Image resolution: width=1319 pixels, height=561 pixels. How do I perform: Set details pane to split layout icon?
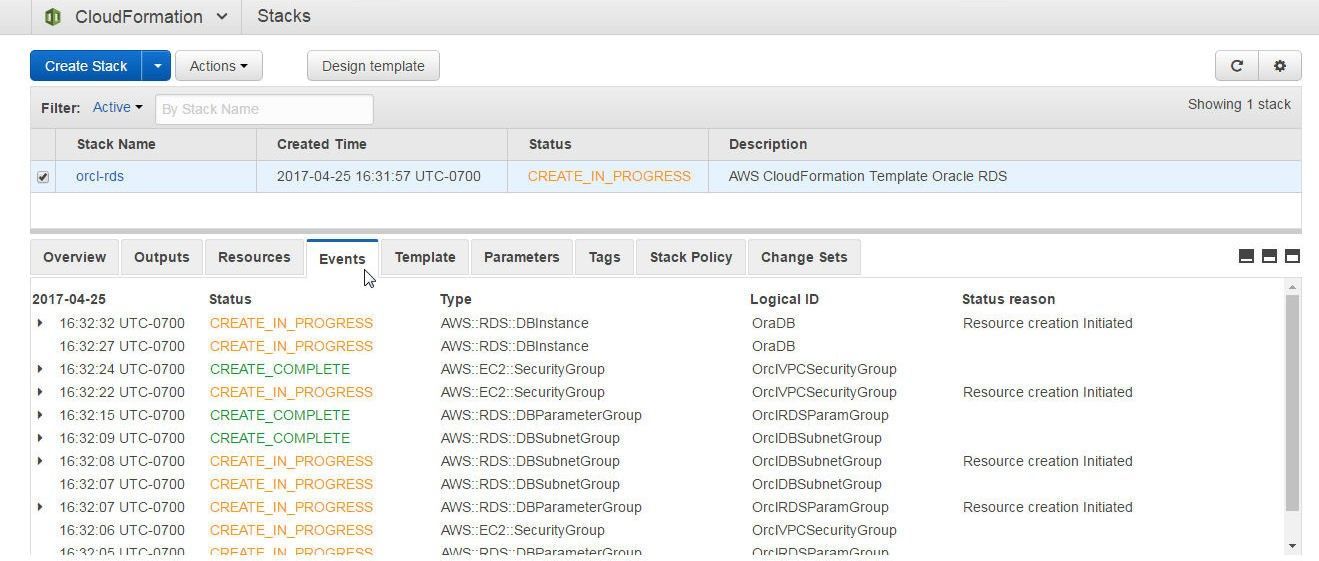1269,256
